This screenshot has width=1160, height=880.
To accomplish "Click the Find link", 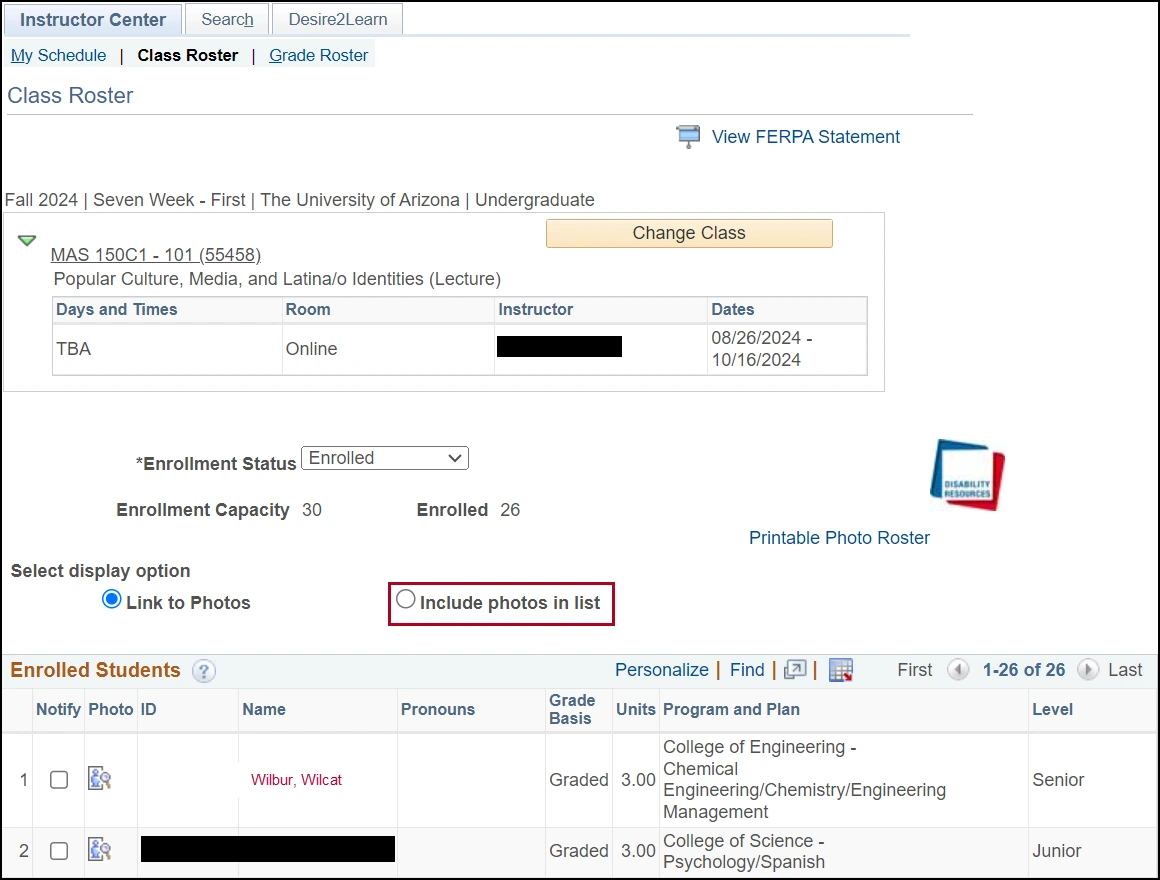I will (x=746, y=670).
